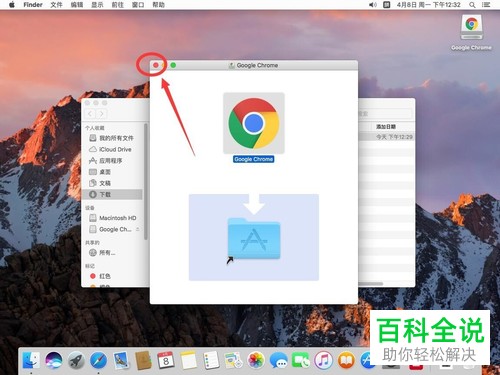The width and height of the screenshot is (500, 375).
Task: Open the 编辑 menu
Action: click(77, 5)
